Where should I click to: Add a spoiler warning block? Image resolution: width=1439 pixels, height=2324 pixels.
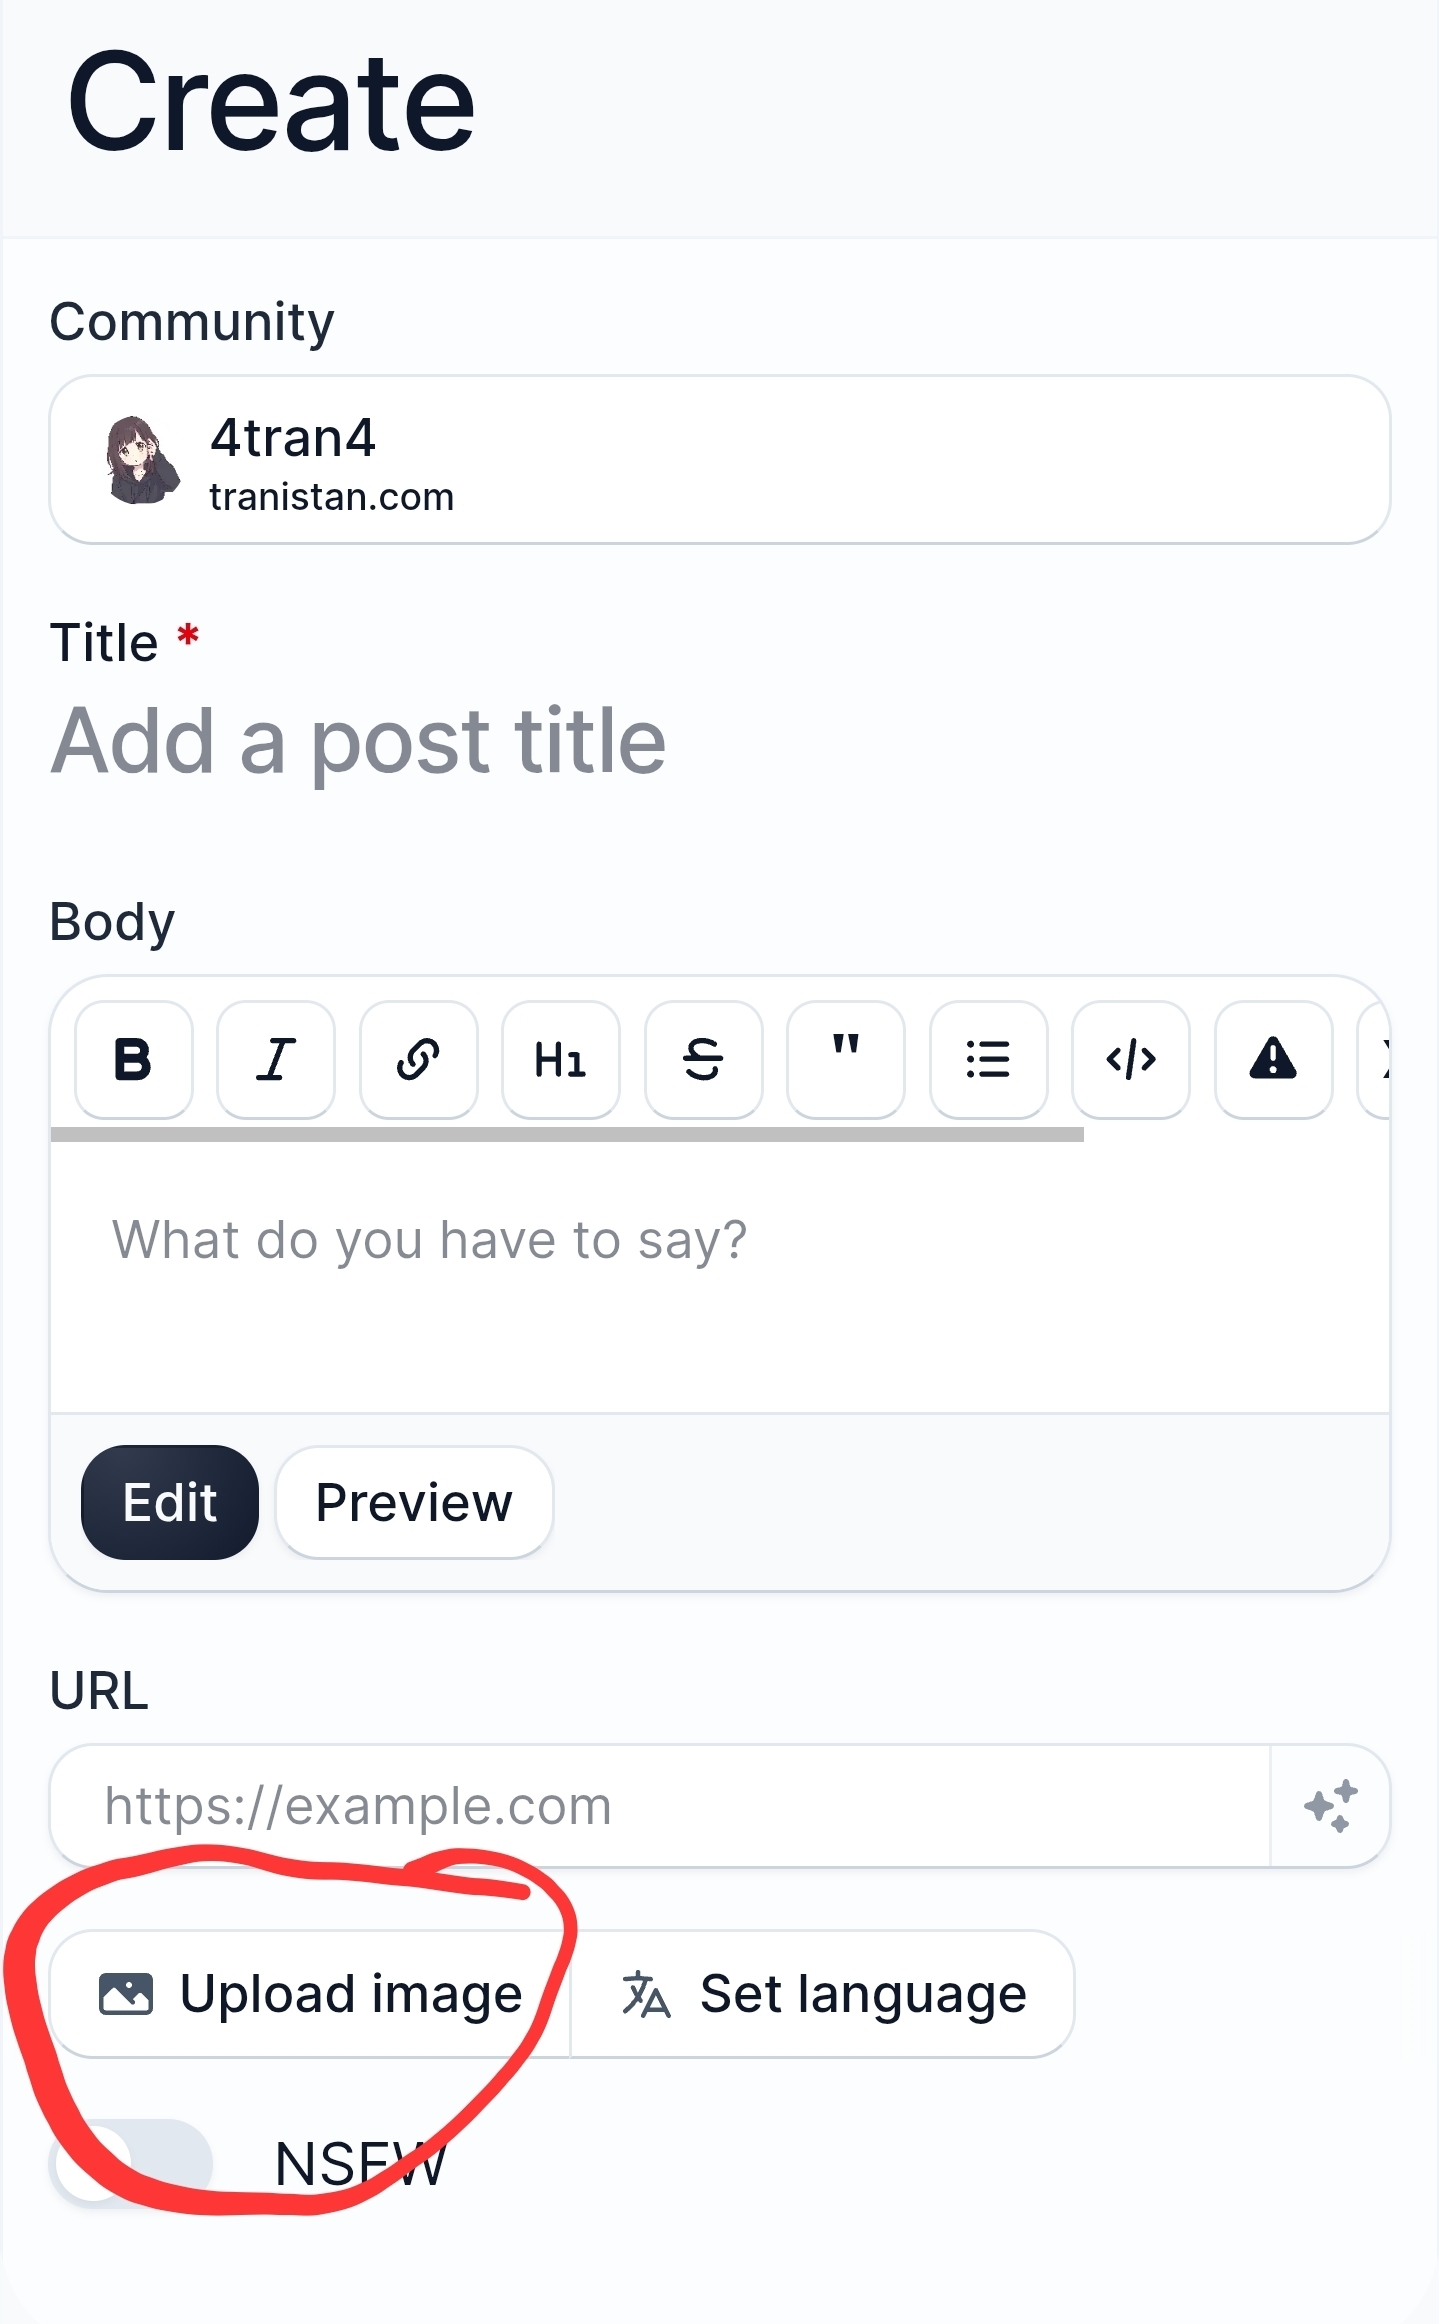click(x=1273, y=1060)
